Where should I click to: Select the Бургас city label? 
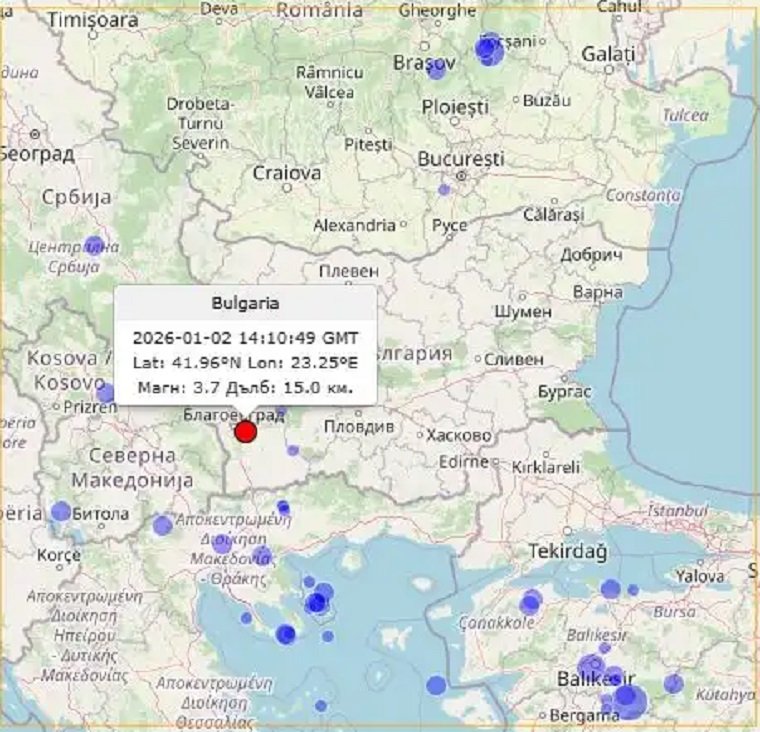pyautogui.click(x=565, y=391)
